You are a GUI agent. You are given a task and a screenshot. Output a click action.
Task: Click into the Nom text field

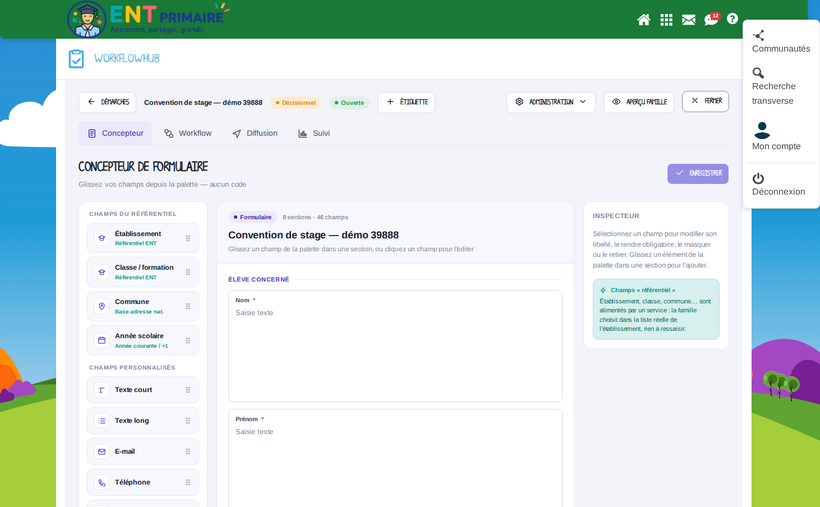(395, 346)
